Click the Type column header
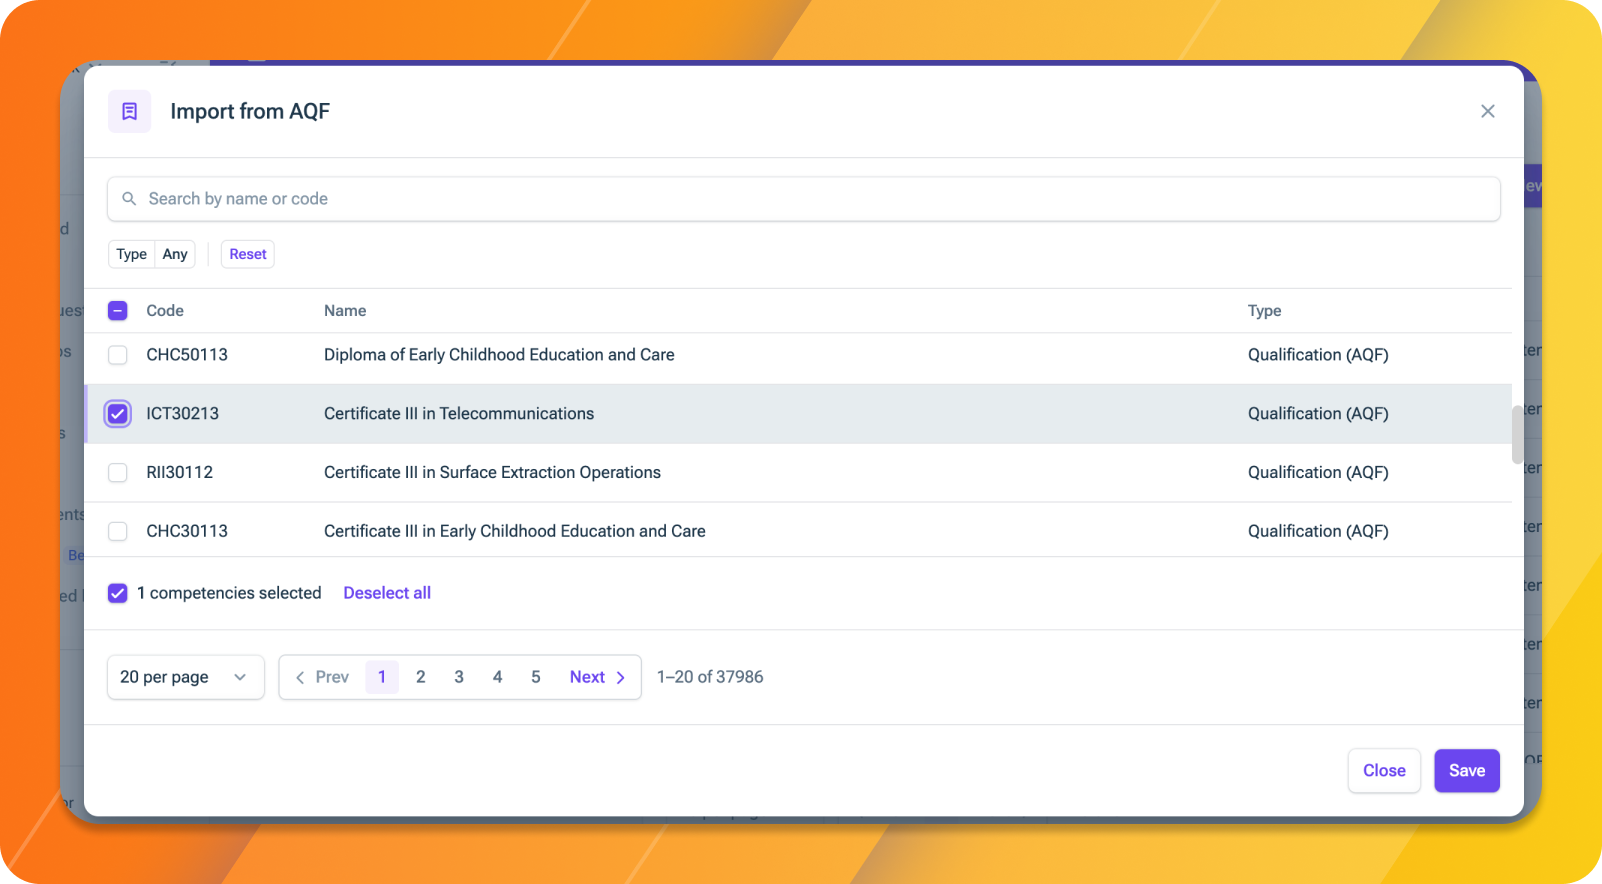The width and height of the screenshot is (1602, 884). pyautogui.click(x=1265, y=311)
